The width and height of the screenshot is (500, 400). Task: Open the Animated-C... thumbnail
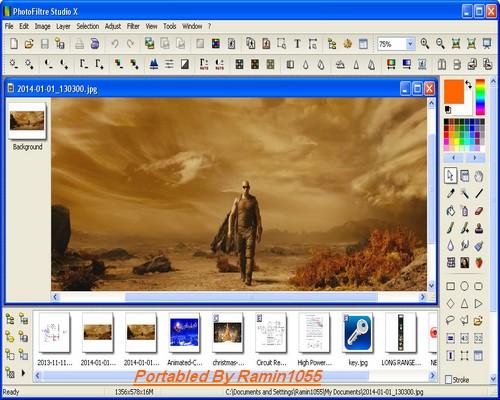click(x=184, y=333)
